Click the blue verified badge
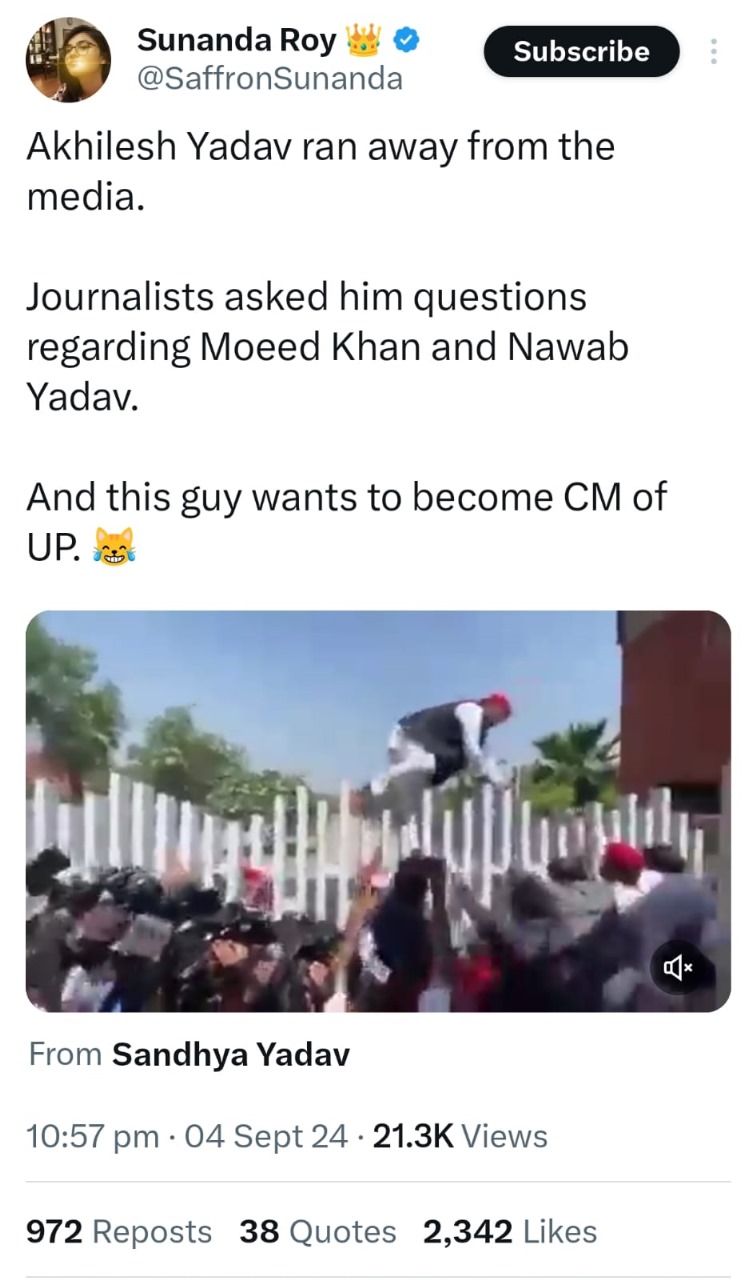 tap(405, 42)
